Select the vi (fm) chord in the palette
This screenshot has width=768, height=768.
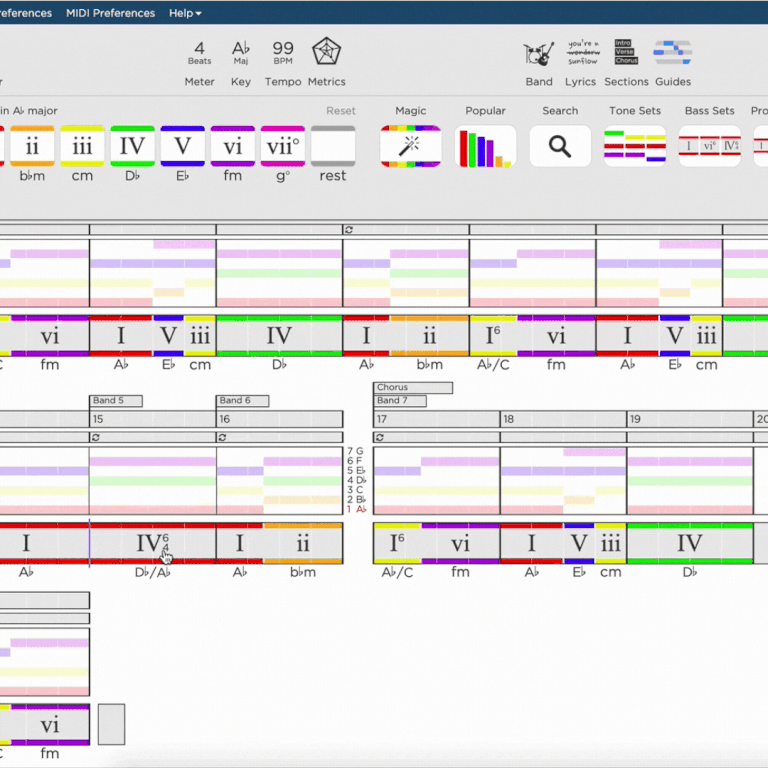click(x=233, y=146)
